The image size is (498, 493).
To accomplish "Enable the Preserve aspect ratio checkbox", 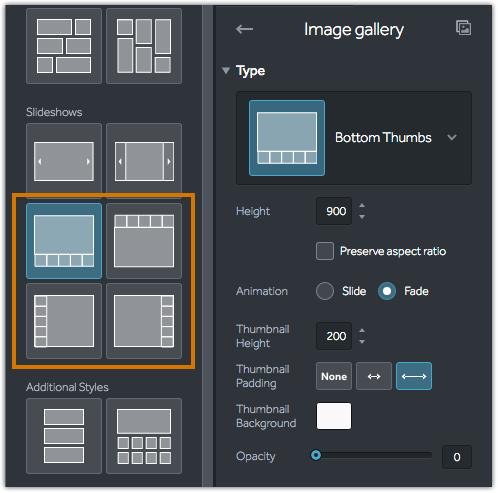I will tap(325, 251).
